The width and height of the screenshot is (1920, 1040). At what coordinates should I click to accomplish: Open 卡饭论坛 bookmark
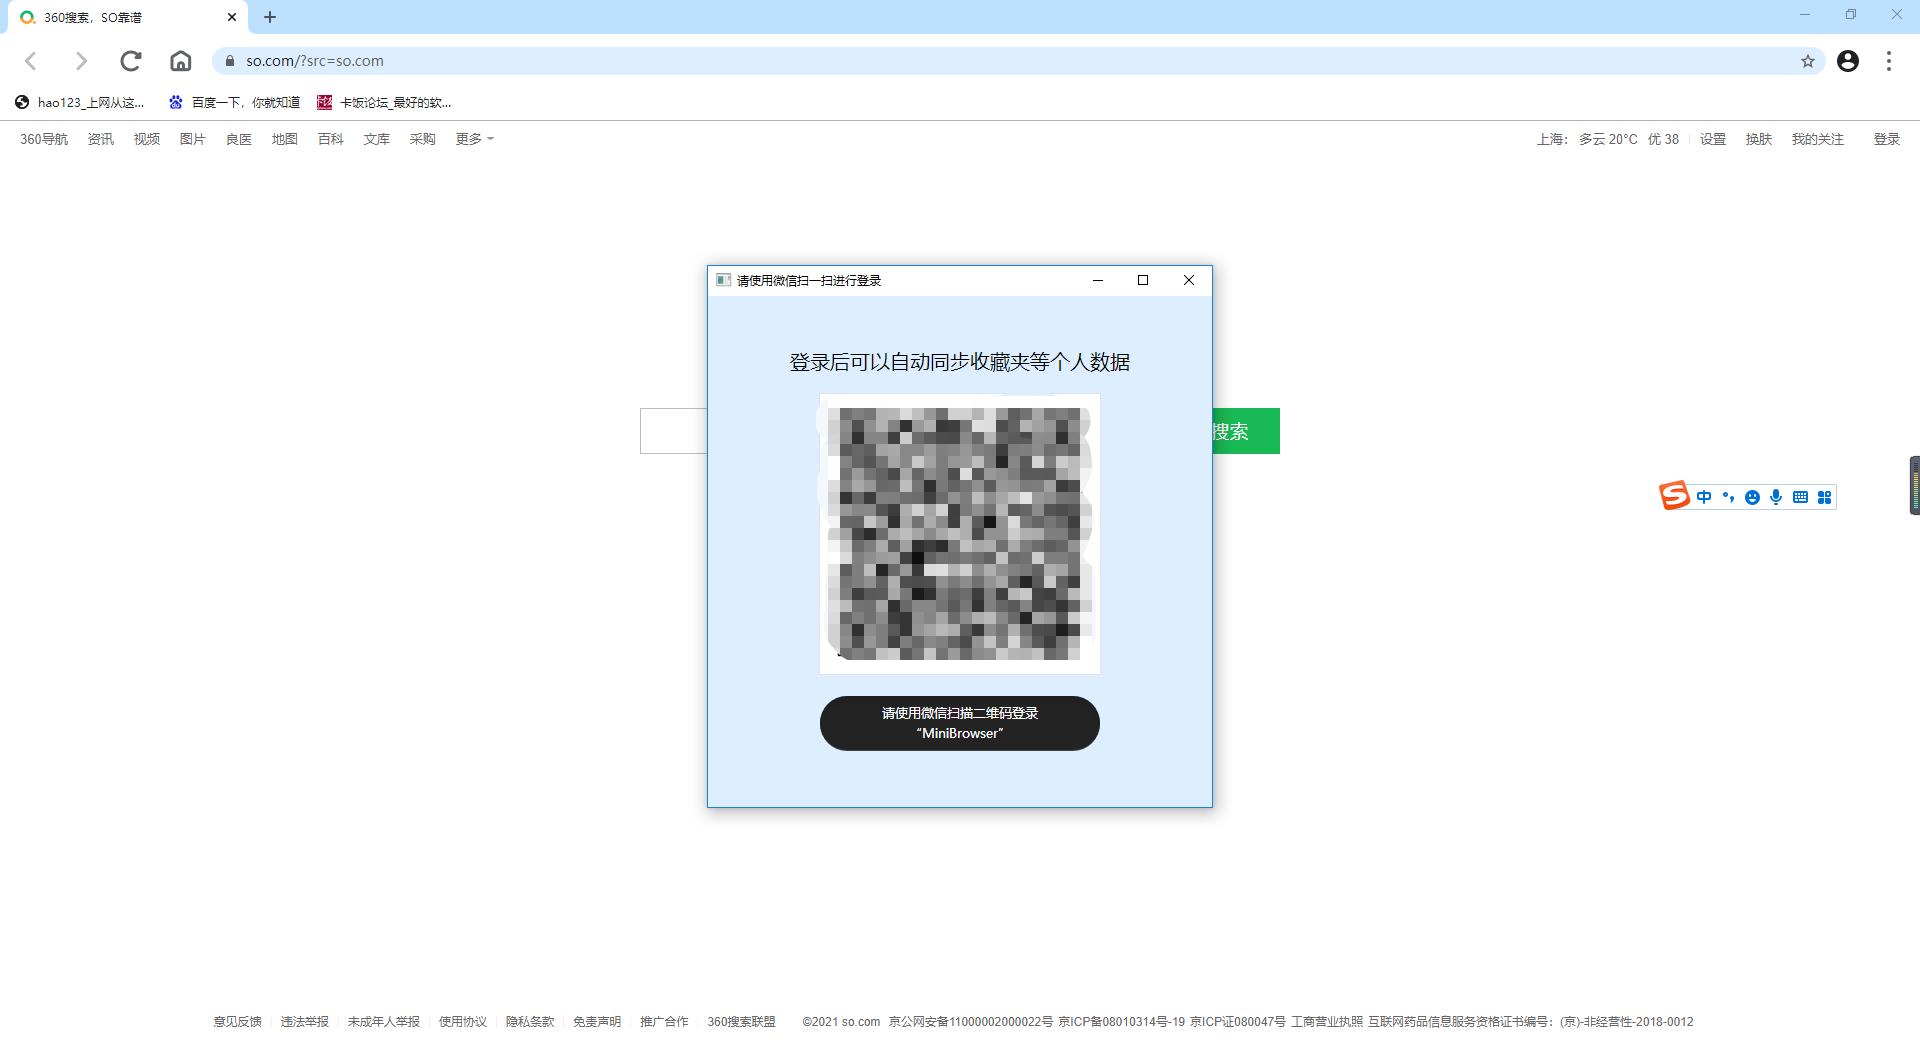click(384, 102)
